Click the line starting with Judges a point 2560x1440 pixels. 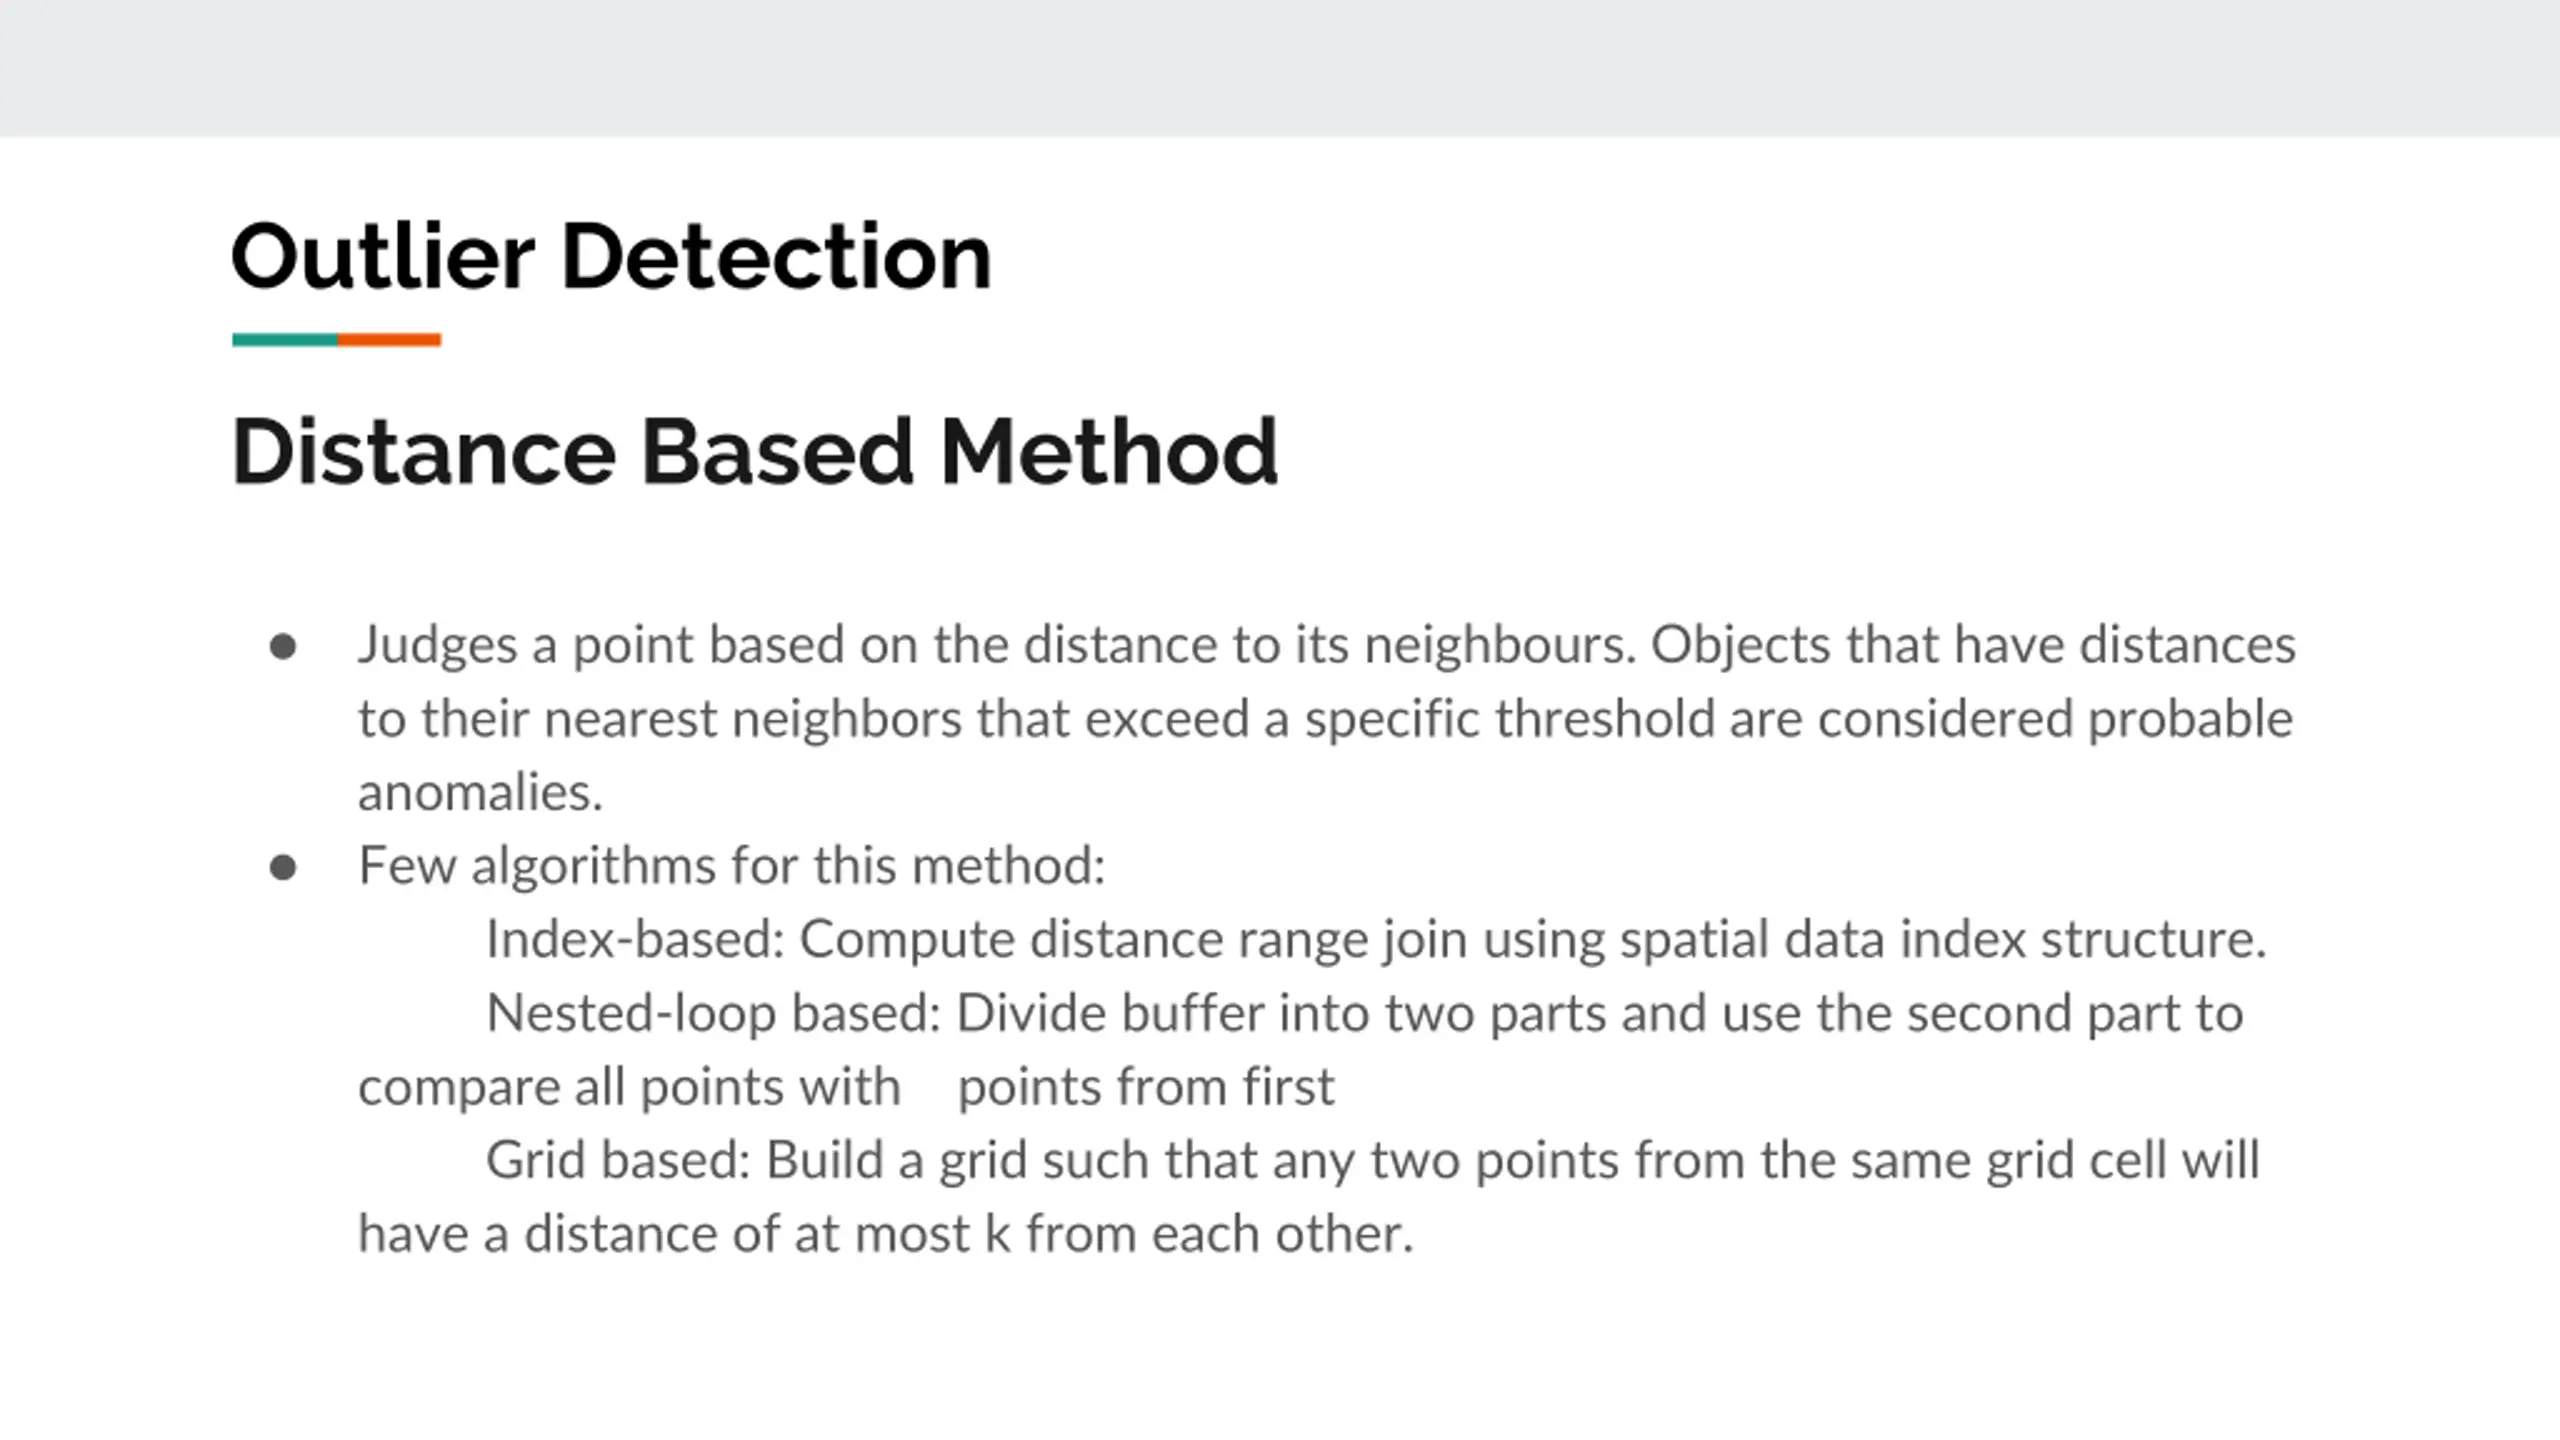[x=1327, y=645]
